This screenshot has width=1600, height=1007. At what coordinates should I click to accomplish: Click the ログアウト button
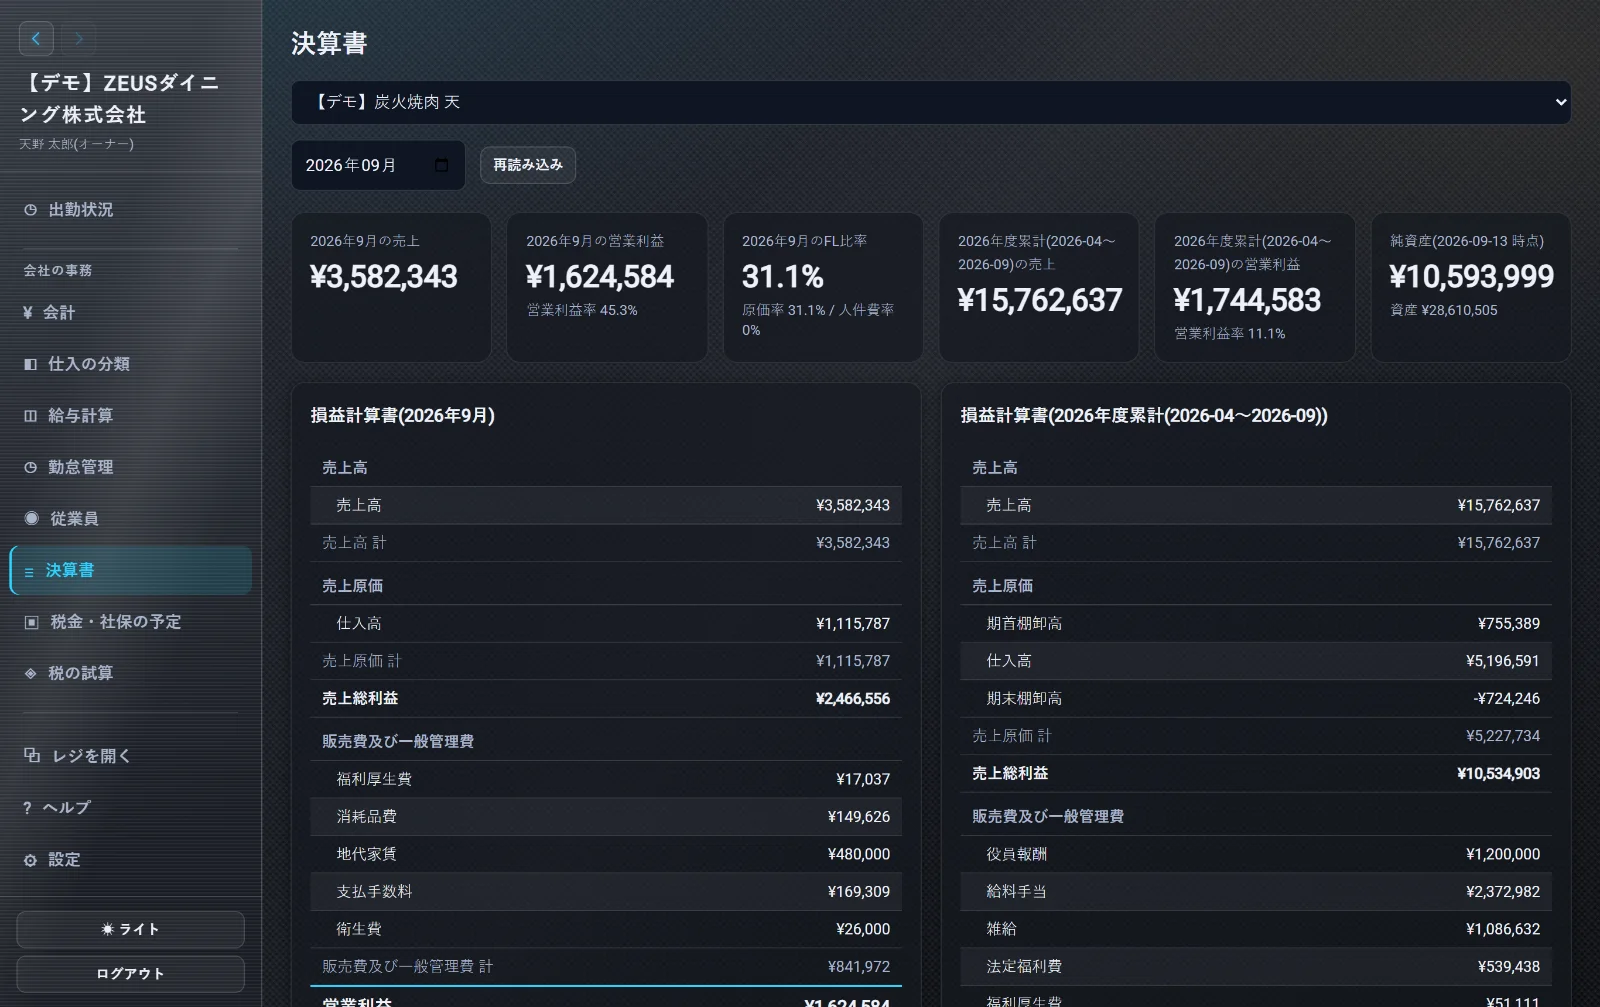point(130,974)
